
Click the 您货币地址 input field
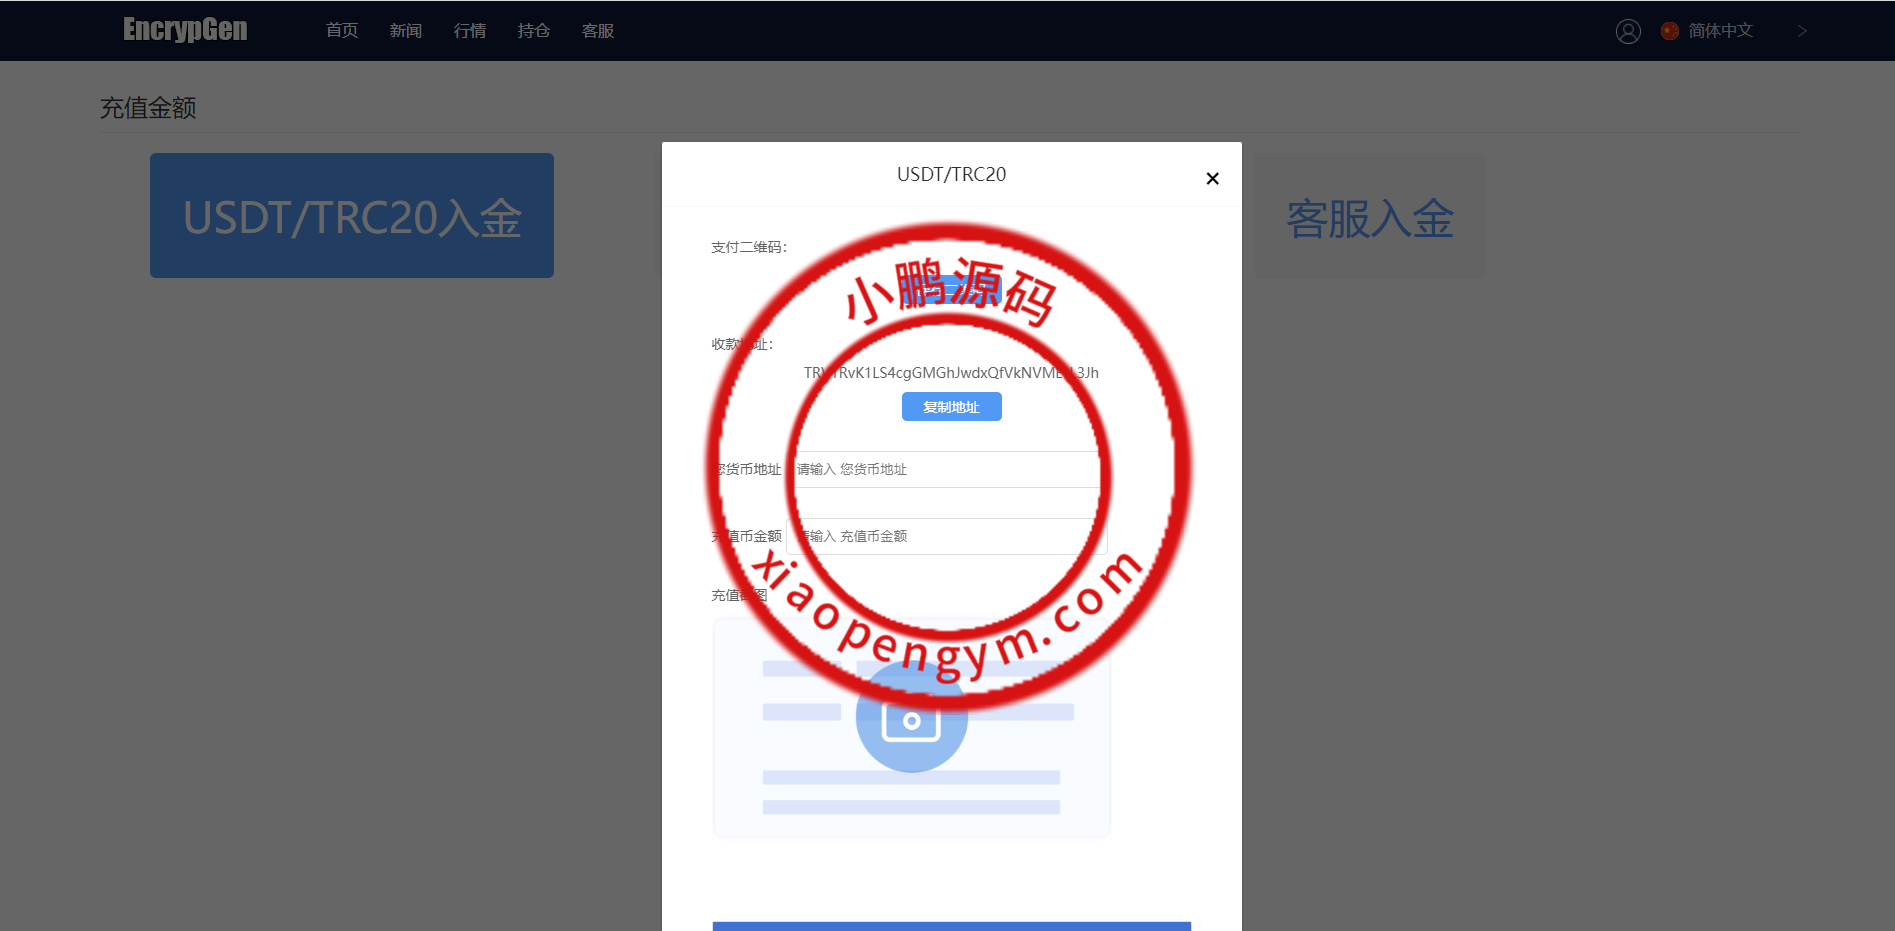pyautogui.click(x=946, y=469)
